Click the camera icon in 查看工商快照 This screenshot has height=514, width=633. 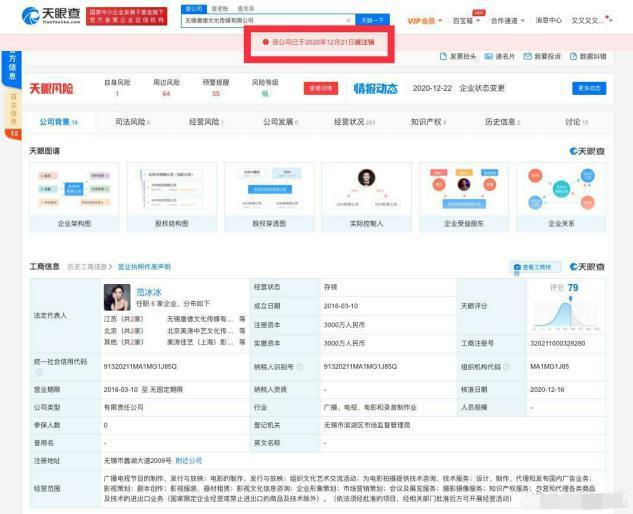(517, 267)
